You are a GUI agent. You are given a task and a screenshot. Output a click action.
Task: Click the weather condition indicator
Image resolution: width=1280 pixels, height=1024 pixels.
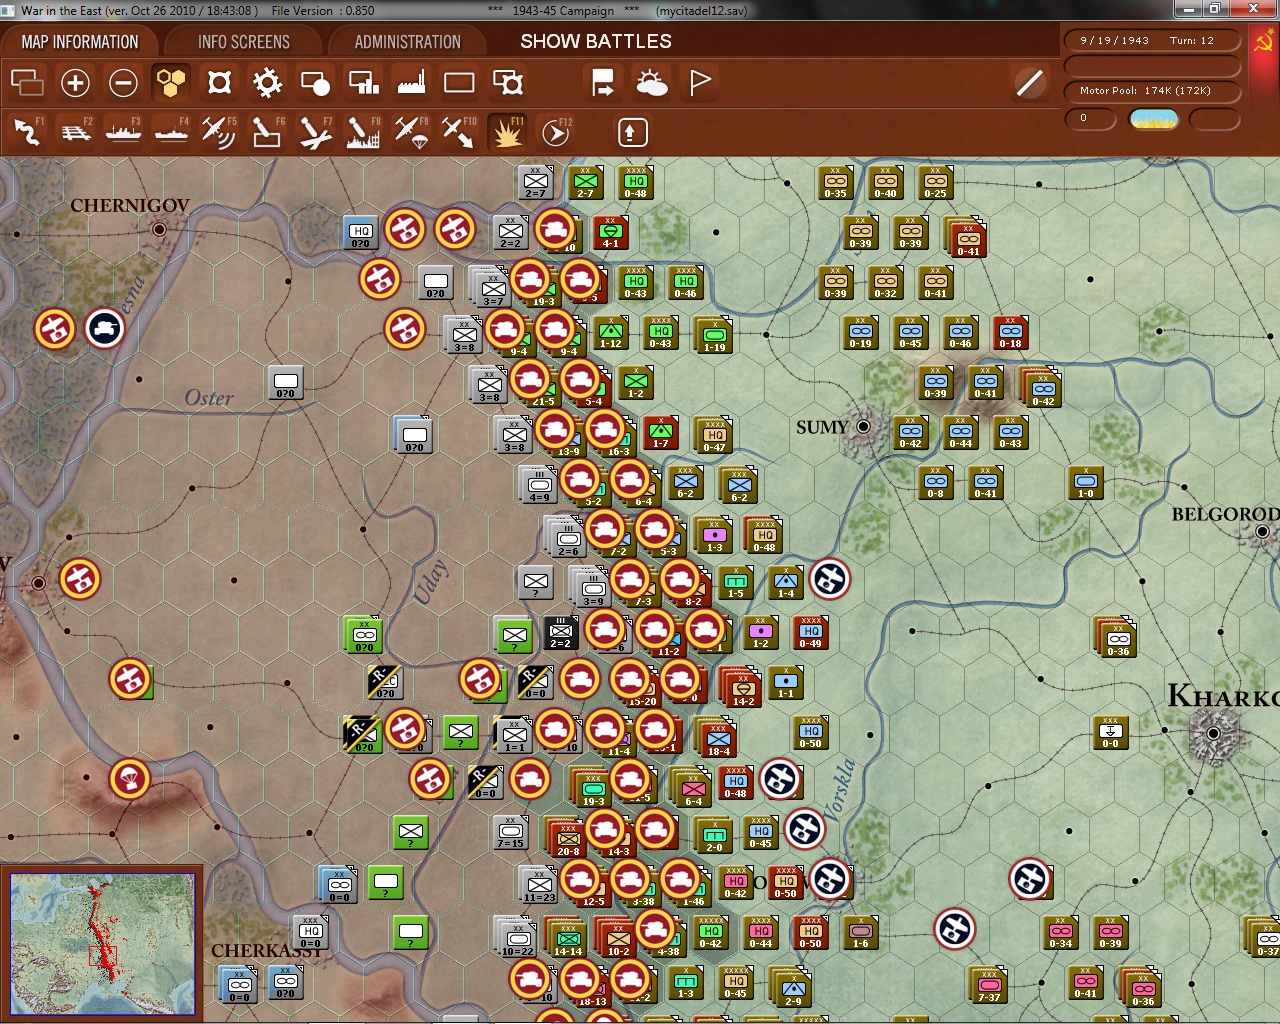pos(1153,119)
